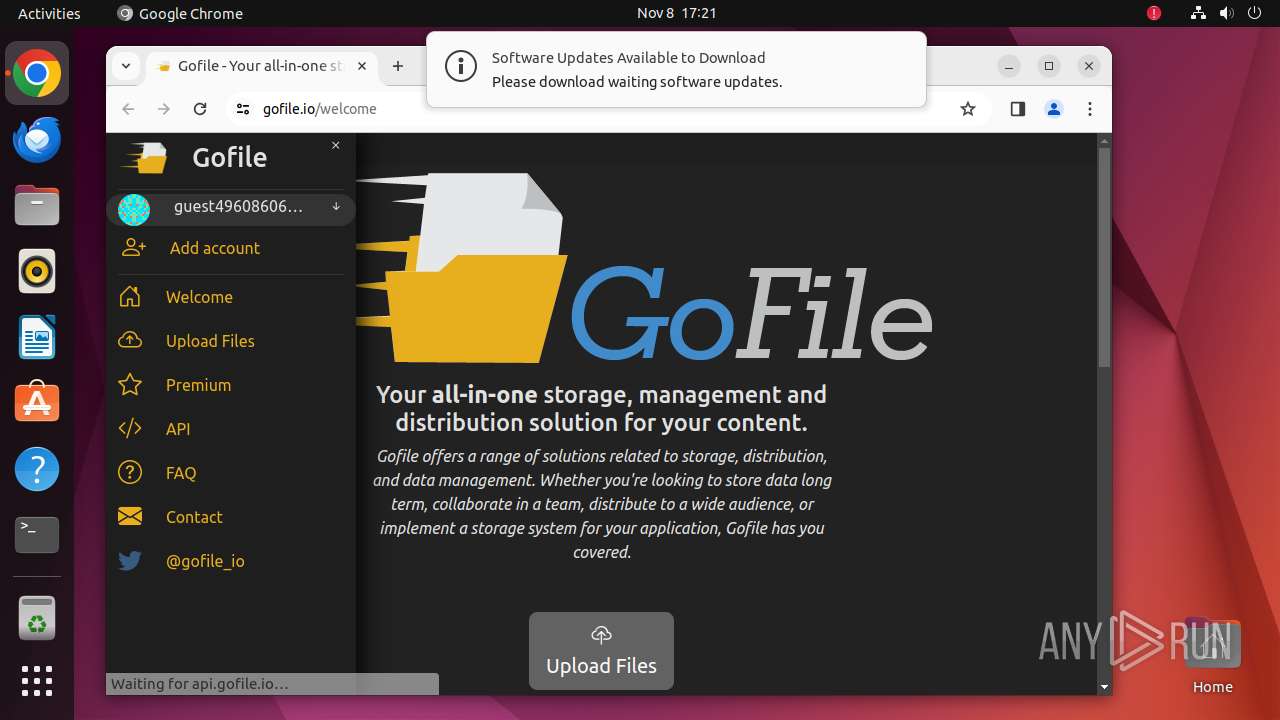Open Files from the dock
The height and width of the screenshot is (720, 1280).
click(x=37, y=205)
